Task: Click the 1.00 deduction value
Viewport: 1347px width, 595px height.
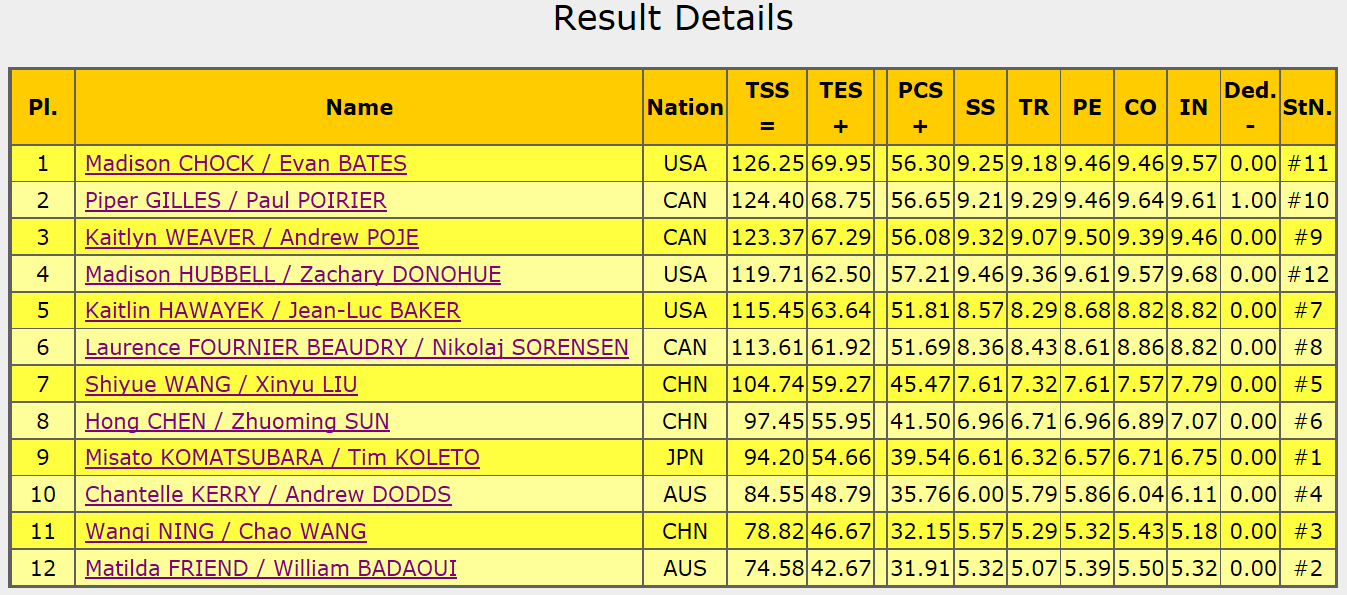Action: pyautogui.click(x=1251, y=201)
